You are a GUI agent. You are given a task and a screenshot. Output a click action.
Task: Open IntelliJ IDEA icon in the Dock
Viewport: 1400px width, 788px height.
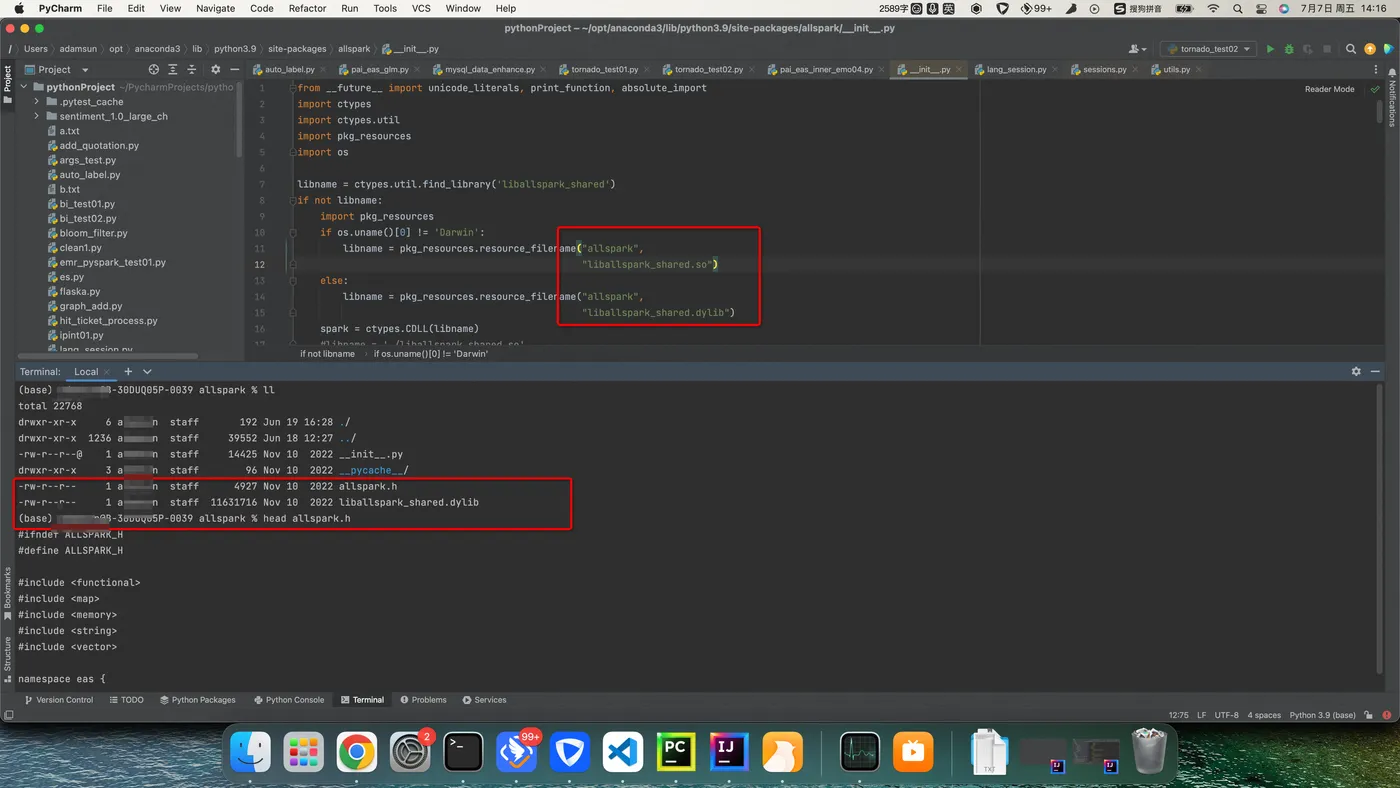pos(728,752)
